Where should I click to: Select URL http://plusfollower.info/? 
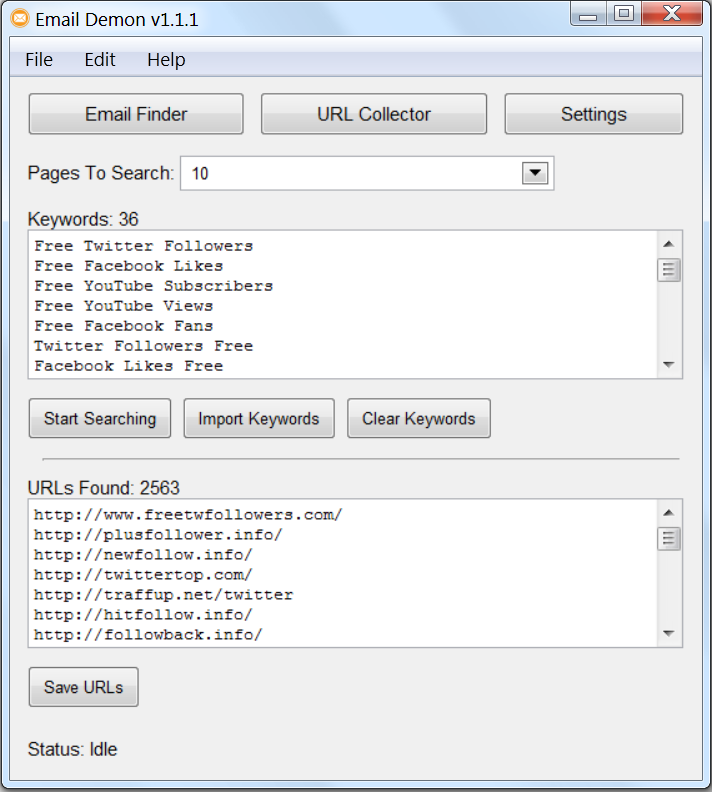[x=158, y=535]
